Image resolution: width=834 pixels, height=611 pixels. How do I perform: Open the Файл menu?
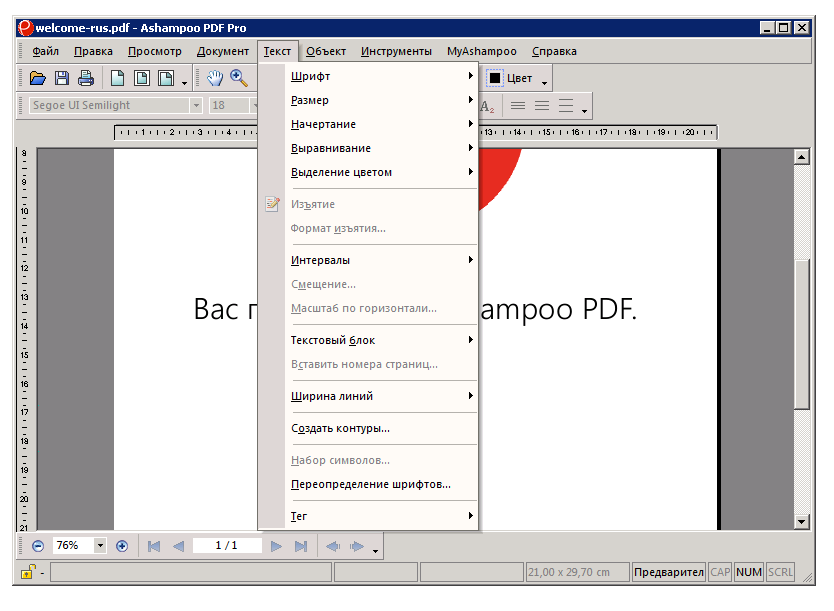pyautogui.click(x=45, y=51)
